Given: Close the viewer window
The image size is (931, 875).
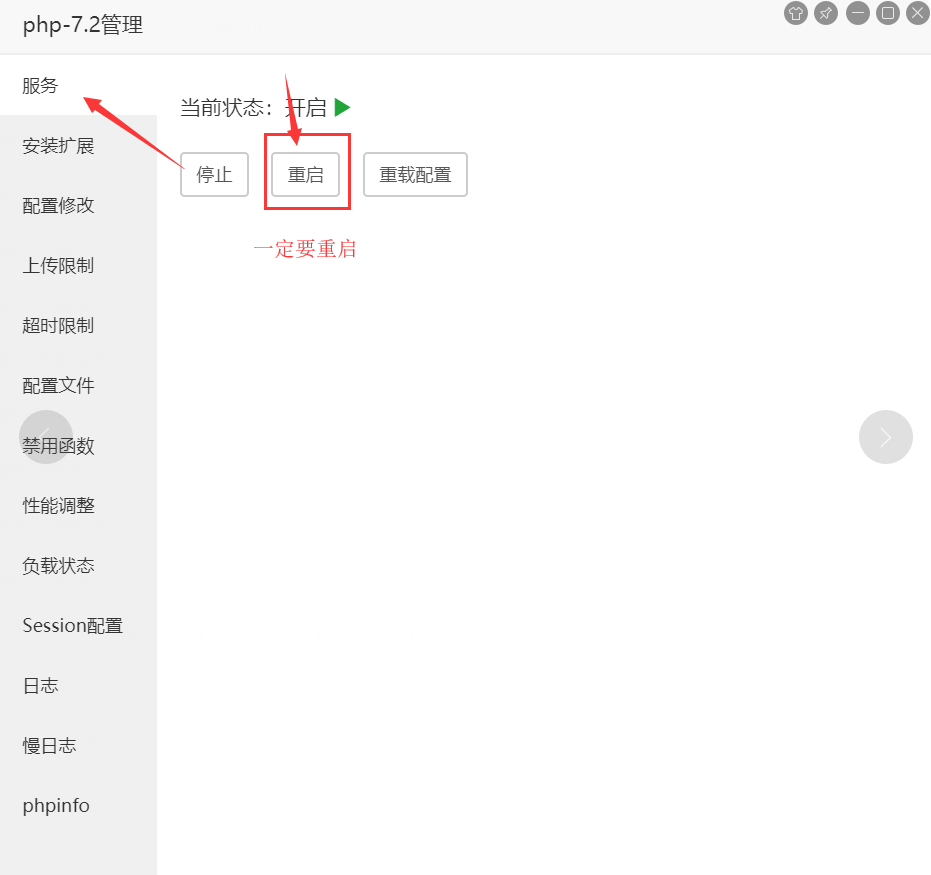Looking at the screenshot, I should point(918,13).
